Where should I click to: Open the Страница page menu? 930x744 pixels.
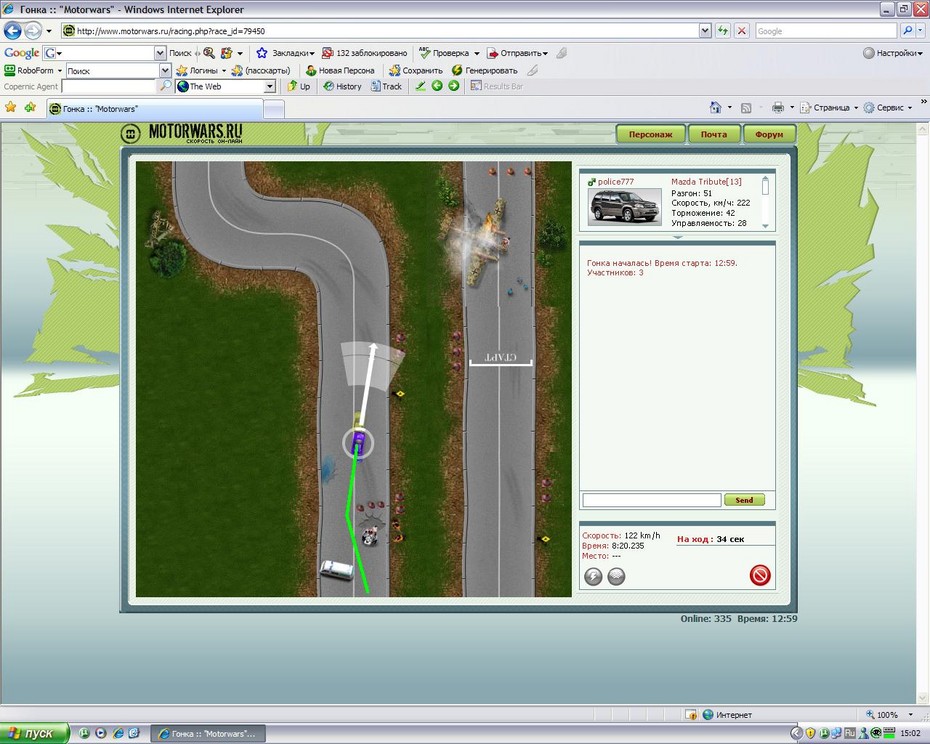click(x=829, y=108)
